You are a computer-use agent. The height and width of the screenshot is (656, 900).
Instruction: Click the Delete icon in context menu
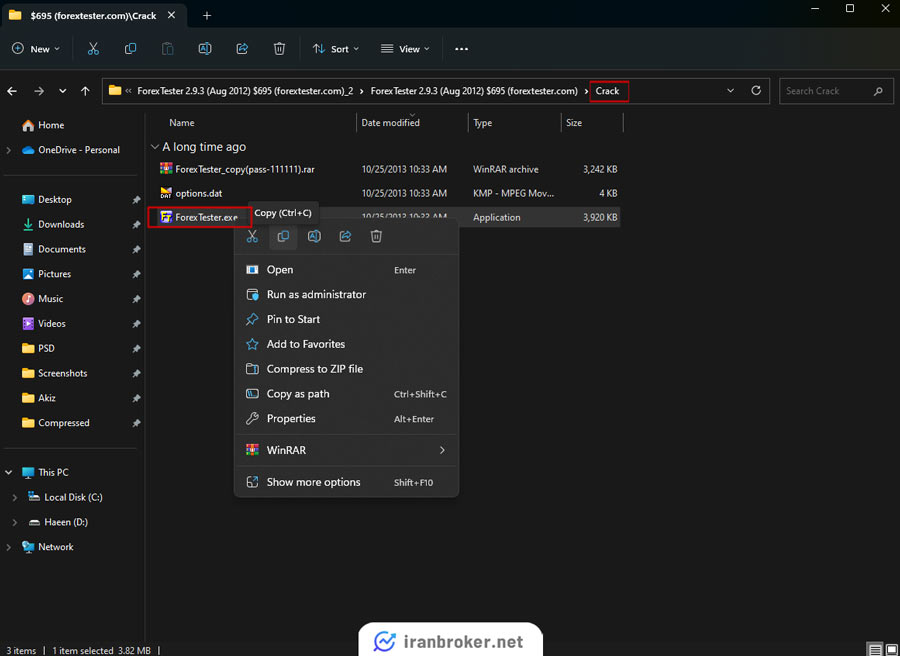click(377, 236)
